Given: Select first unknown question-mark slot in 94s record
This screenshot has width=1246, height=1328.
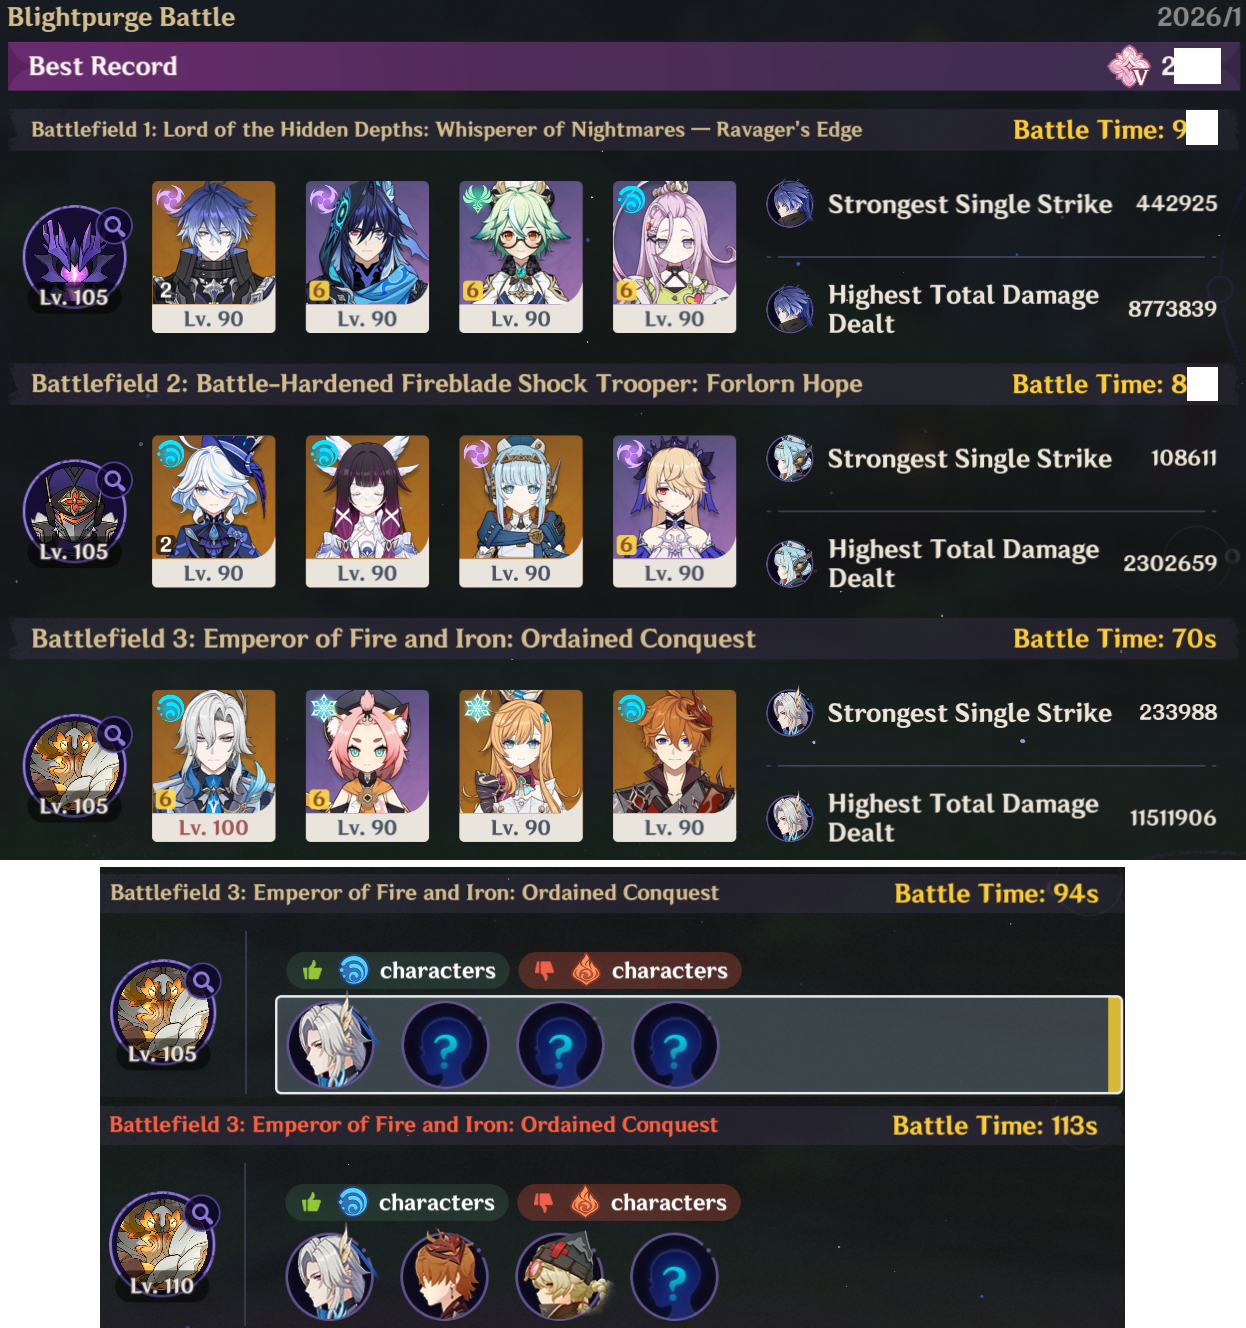Looking at the screenshot, I should (445, 1045).
